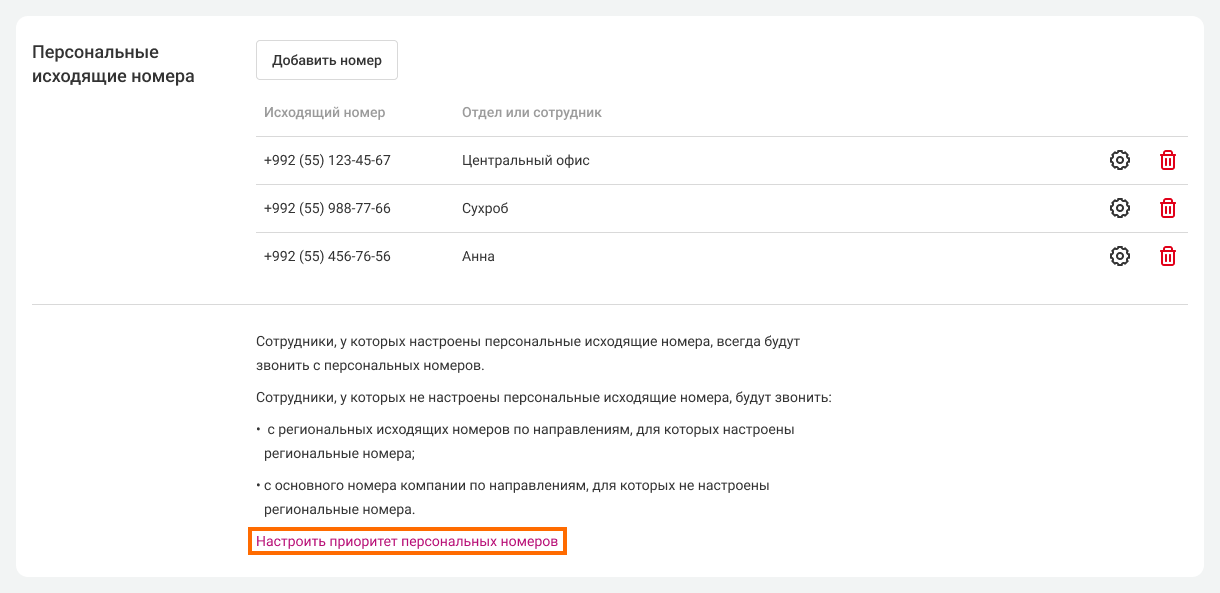The image size is (1220, 593).
Task: Open 'Настроить приоритет персональных номеров' link
Action: point(407,541)
